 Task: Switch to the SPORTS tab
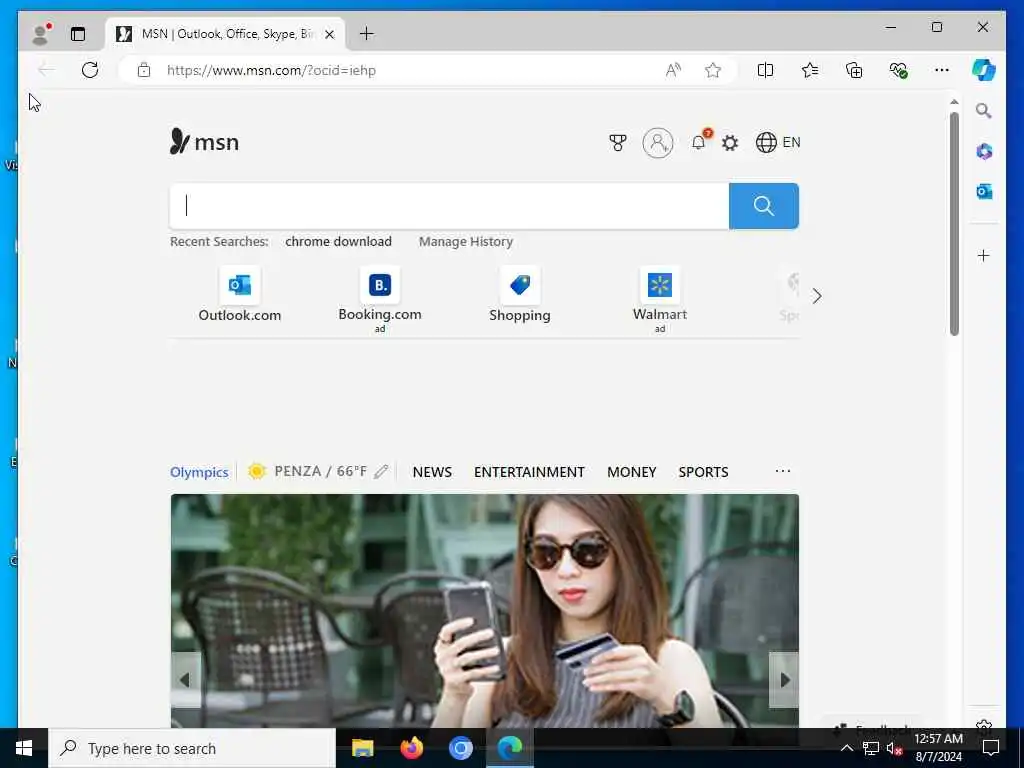[x=703, y=472]
